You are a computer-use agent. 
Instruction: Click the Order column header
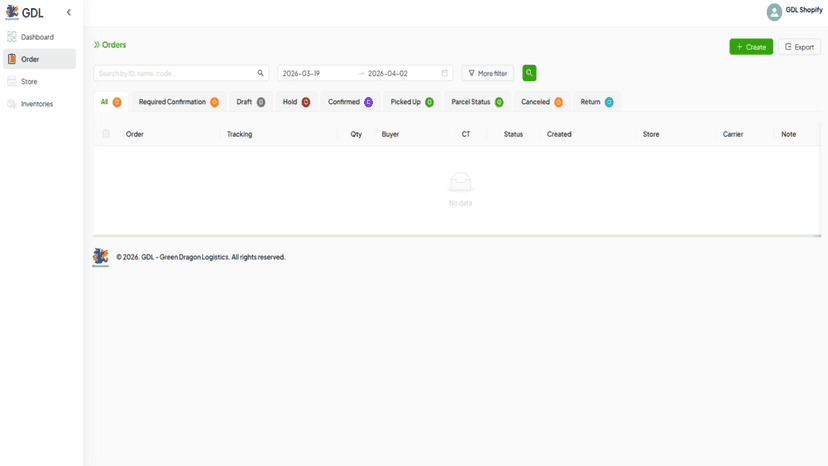[x=135, y=134]
